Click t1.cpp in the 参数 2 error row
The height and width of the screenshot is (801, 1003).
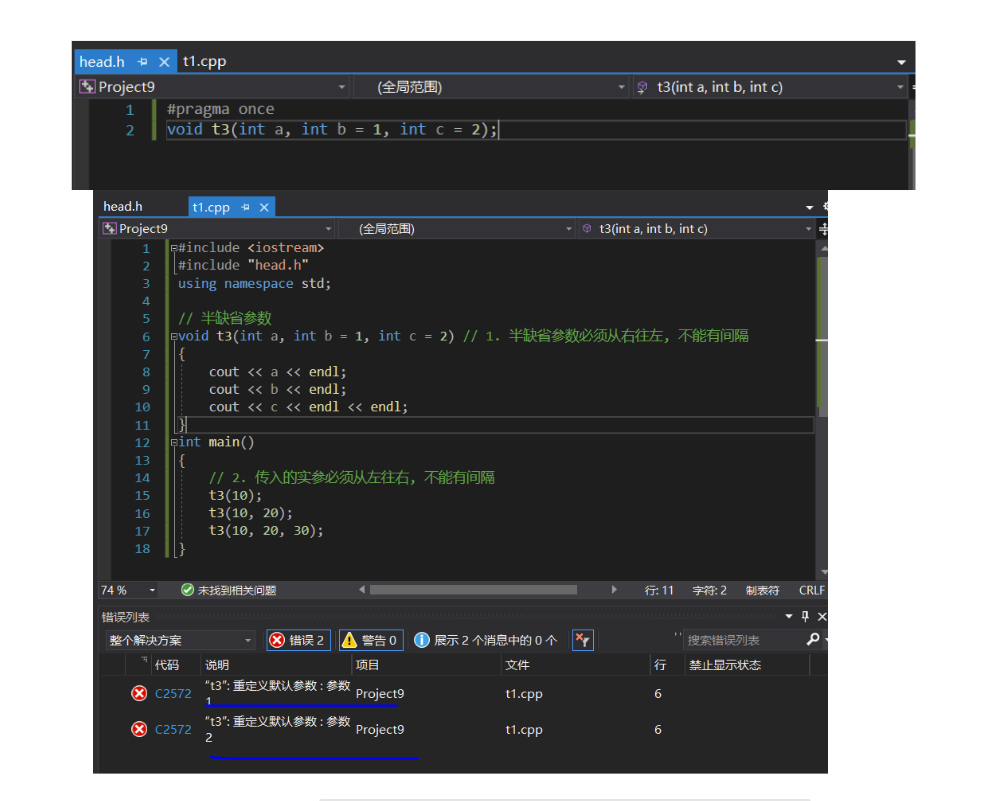click(524, 729)
